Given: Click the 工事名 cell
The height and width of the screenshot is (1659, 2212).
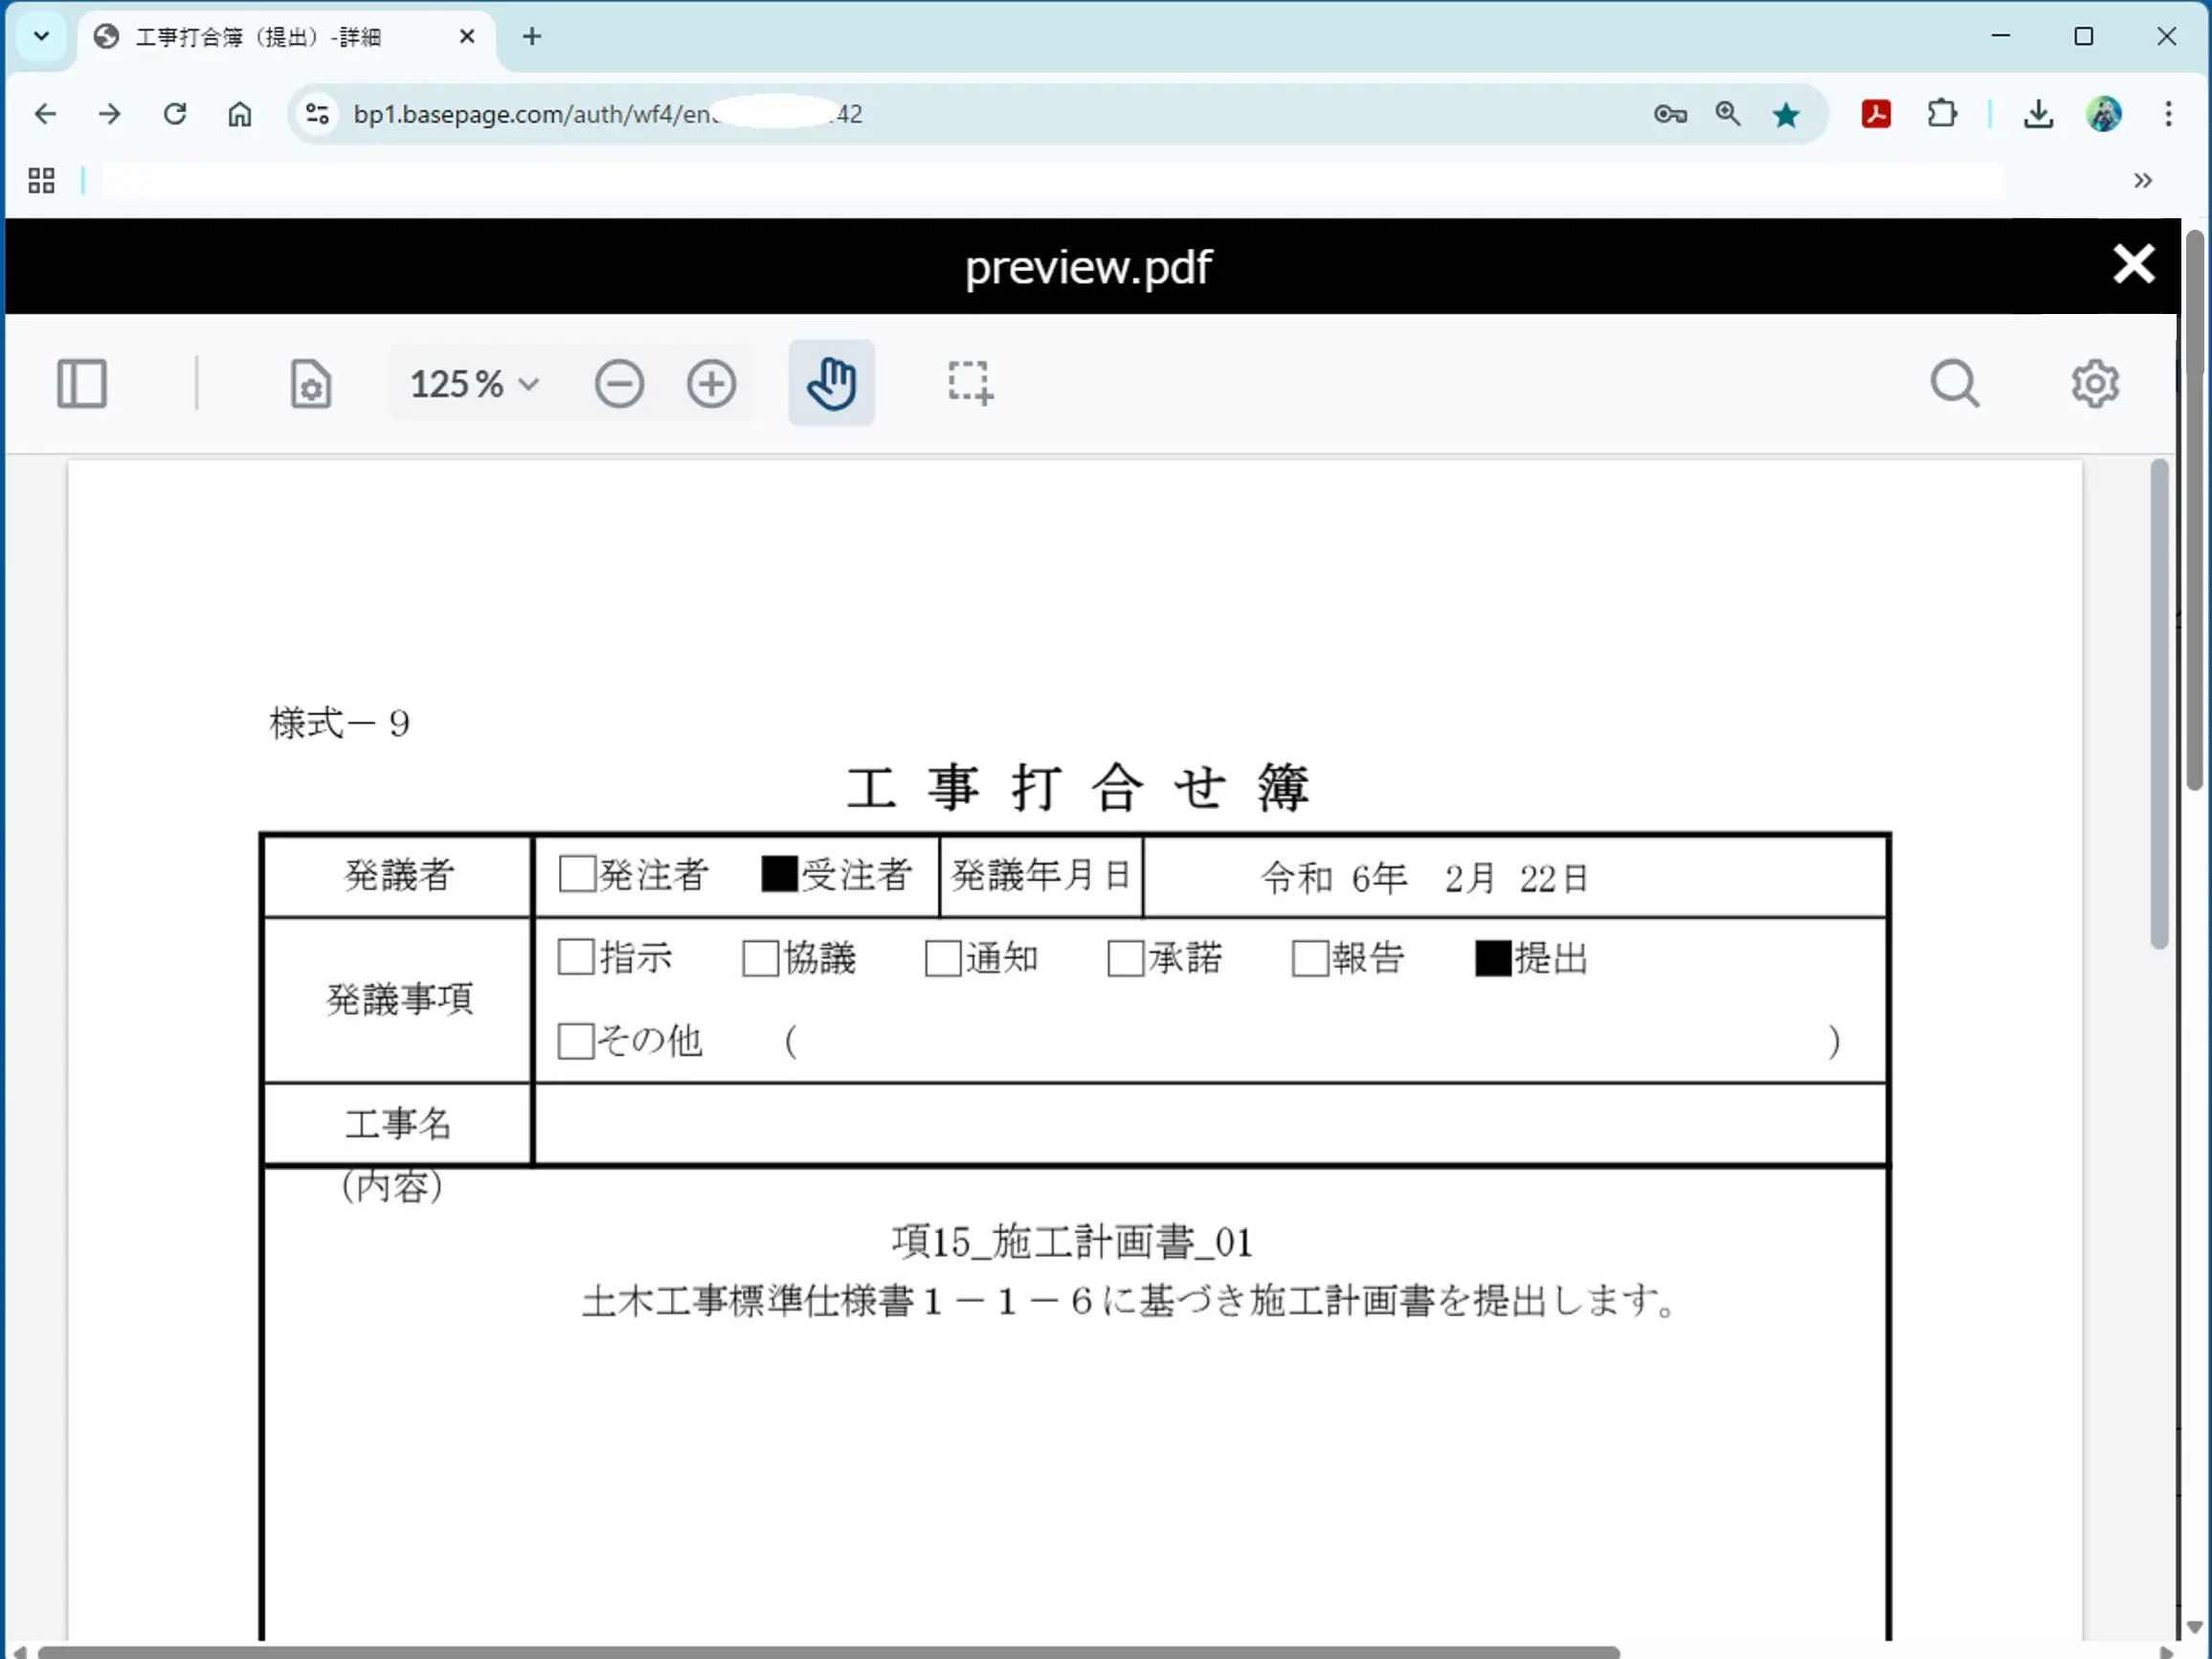Looking at the screenshot, I should [398, 1124].
